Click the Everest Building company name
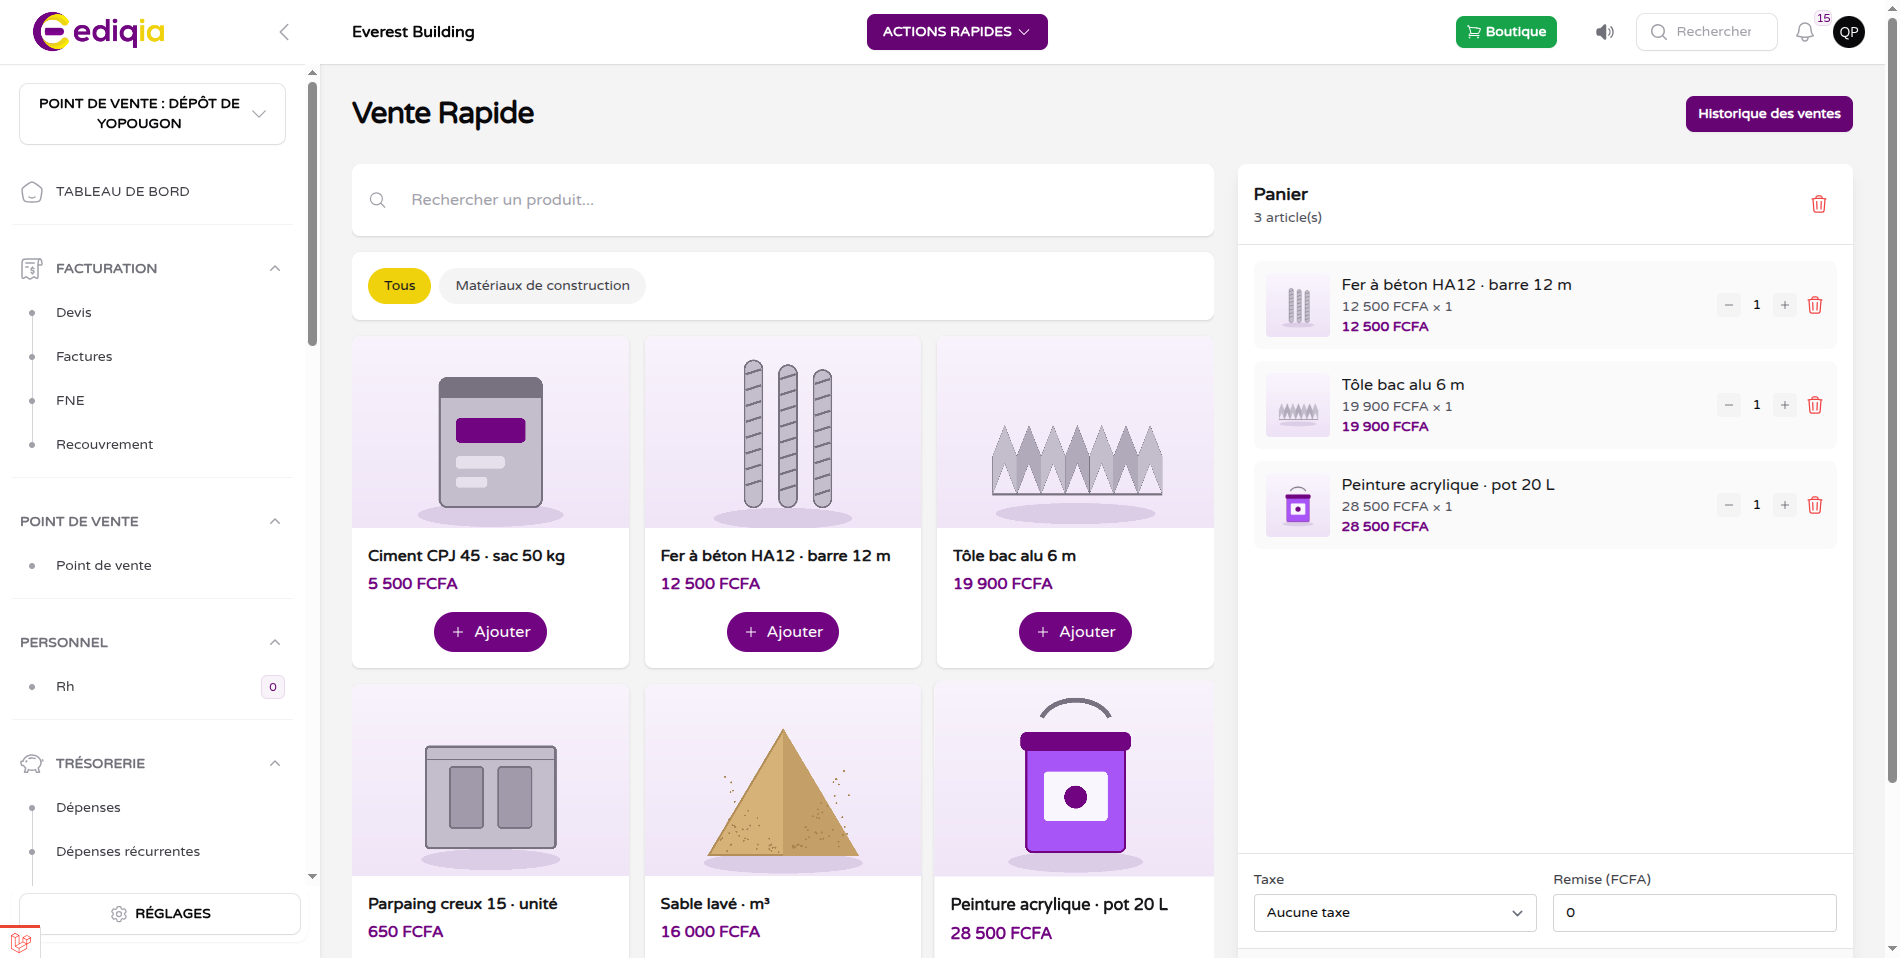 (413, 32)
